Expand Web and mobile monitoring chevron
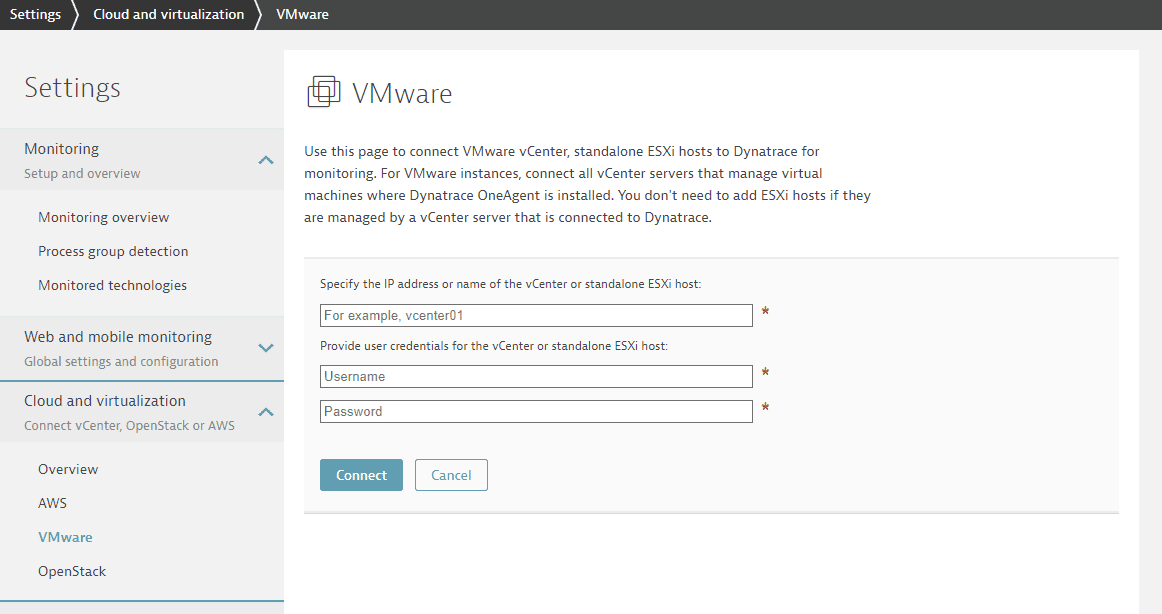The width and height of the screenshot is (1162, 614). coord(266,347)
